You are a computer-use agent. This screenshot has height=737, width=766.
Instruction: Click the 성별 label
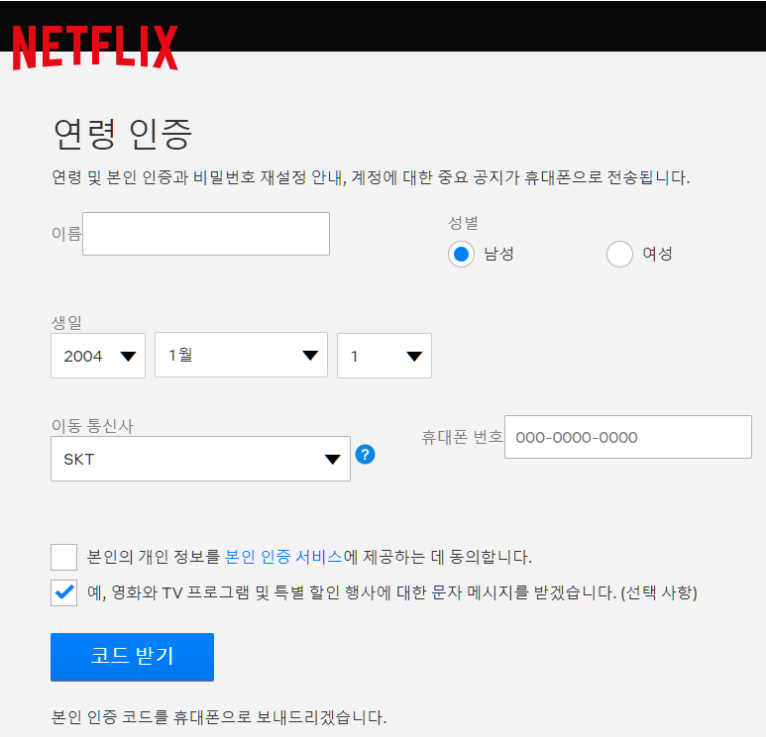(x=463, y=223)
